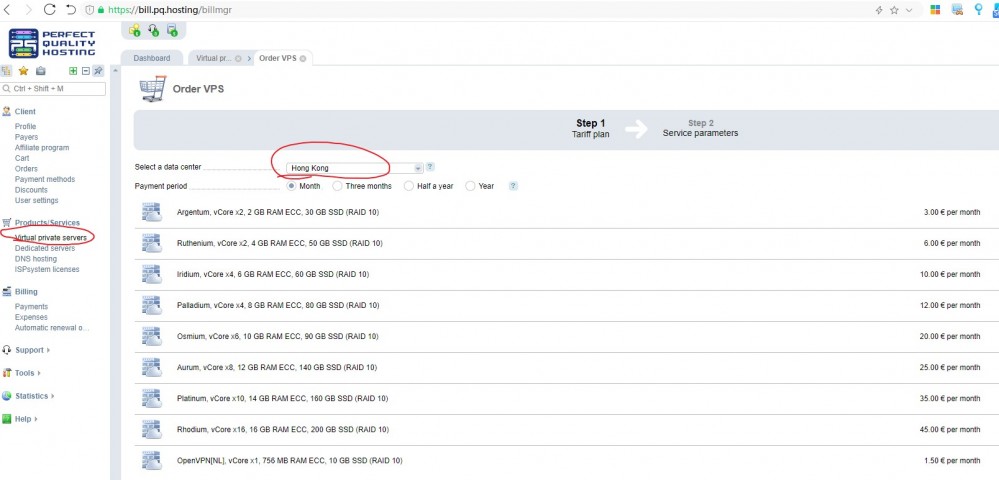Reload the page with browser refresh icon
This screenshot has height=480, width=999.
pos(49,9)
